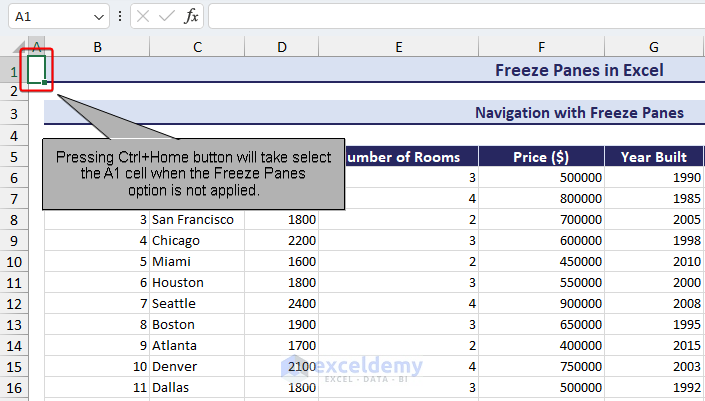Screen dimensions: 705x401
Task: Click the 'Year Built' header cell
Action: point(653,156)
